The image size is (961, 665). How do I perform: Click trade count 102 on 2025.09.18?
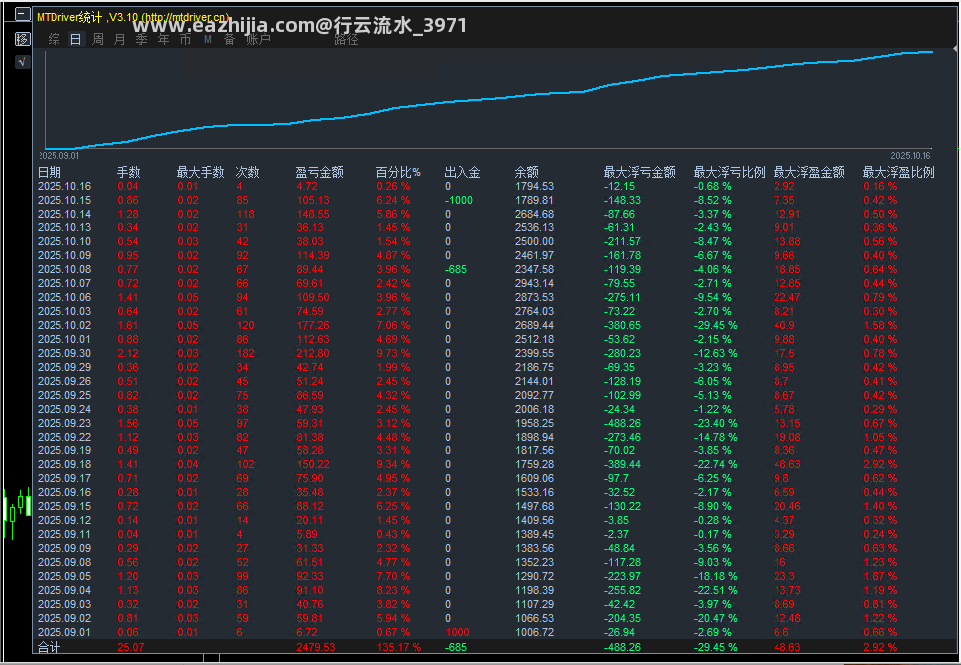[245, 465]
